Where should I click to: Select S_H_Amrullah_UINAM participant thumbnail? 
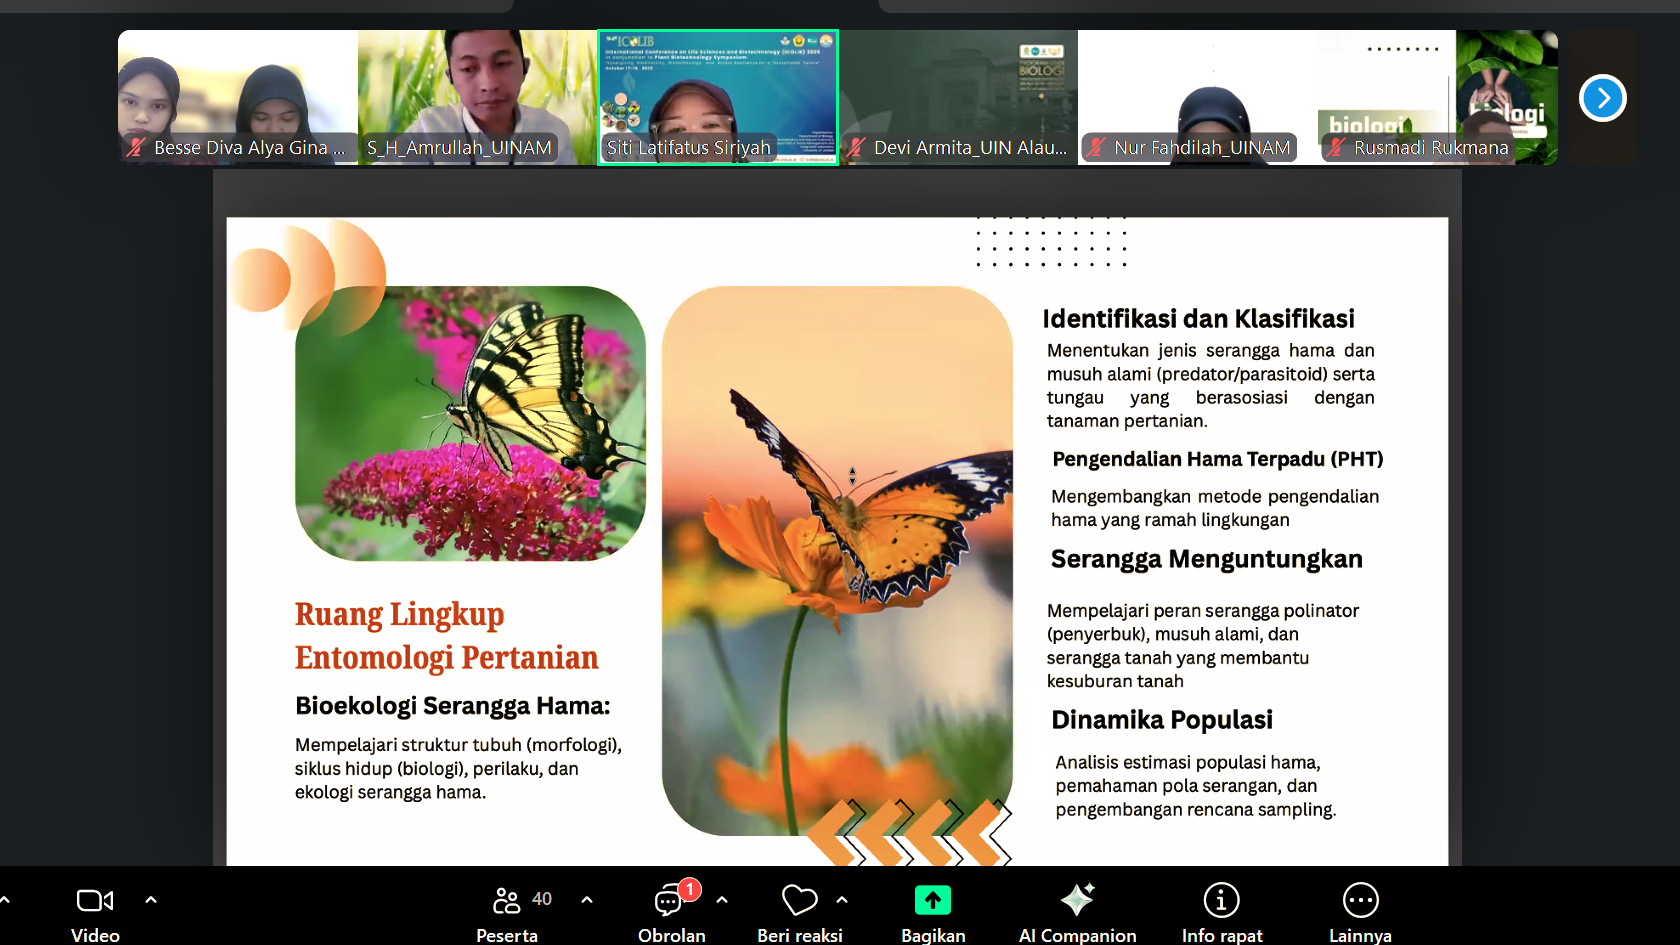pos(478,97)
